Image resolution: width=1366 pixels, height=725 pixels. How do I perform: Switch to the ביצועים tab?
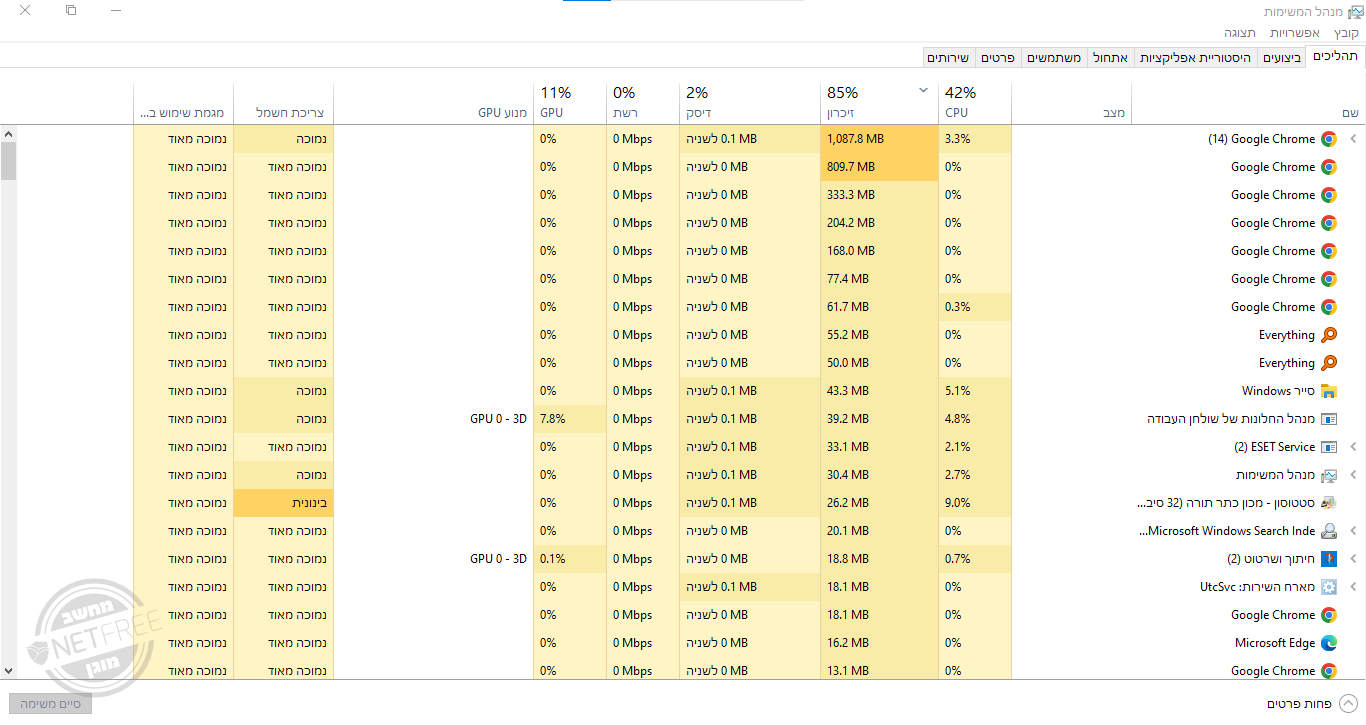tap(1282, 58)
